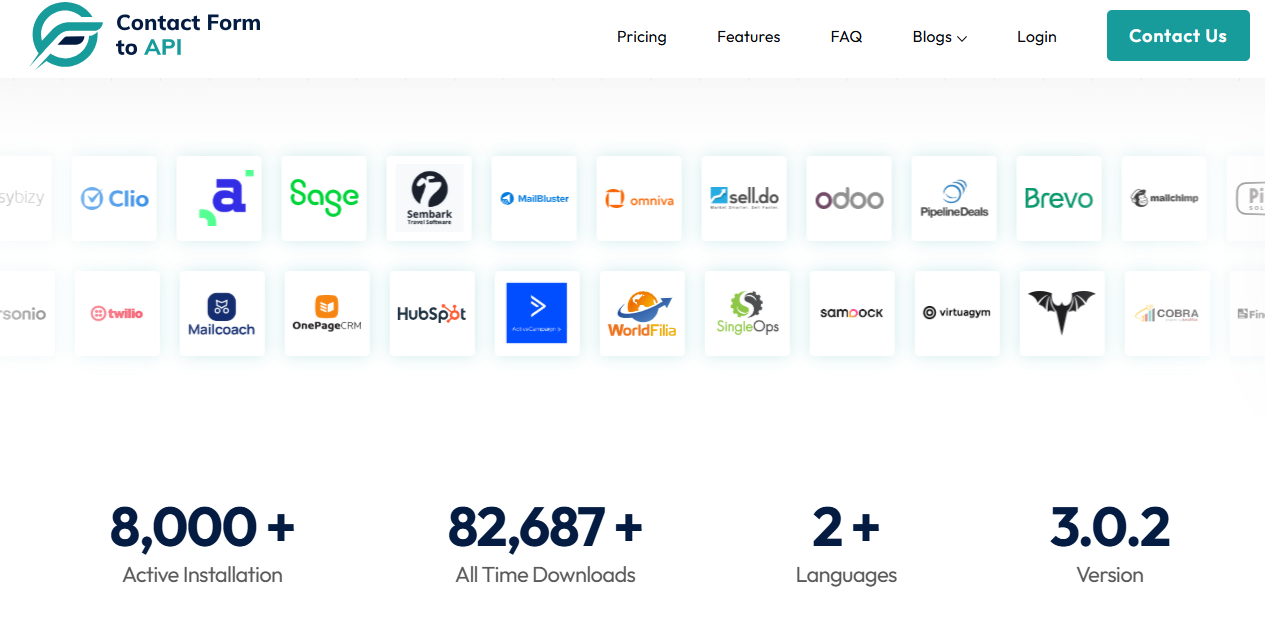
Task: Select the Clio integration logo
Action: coord(114,198)
